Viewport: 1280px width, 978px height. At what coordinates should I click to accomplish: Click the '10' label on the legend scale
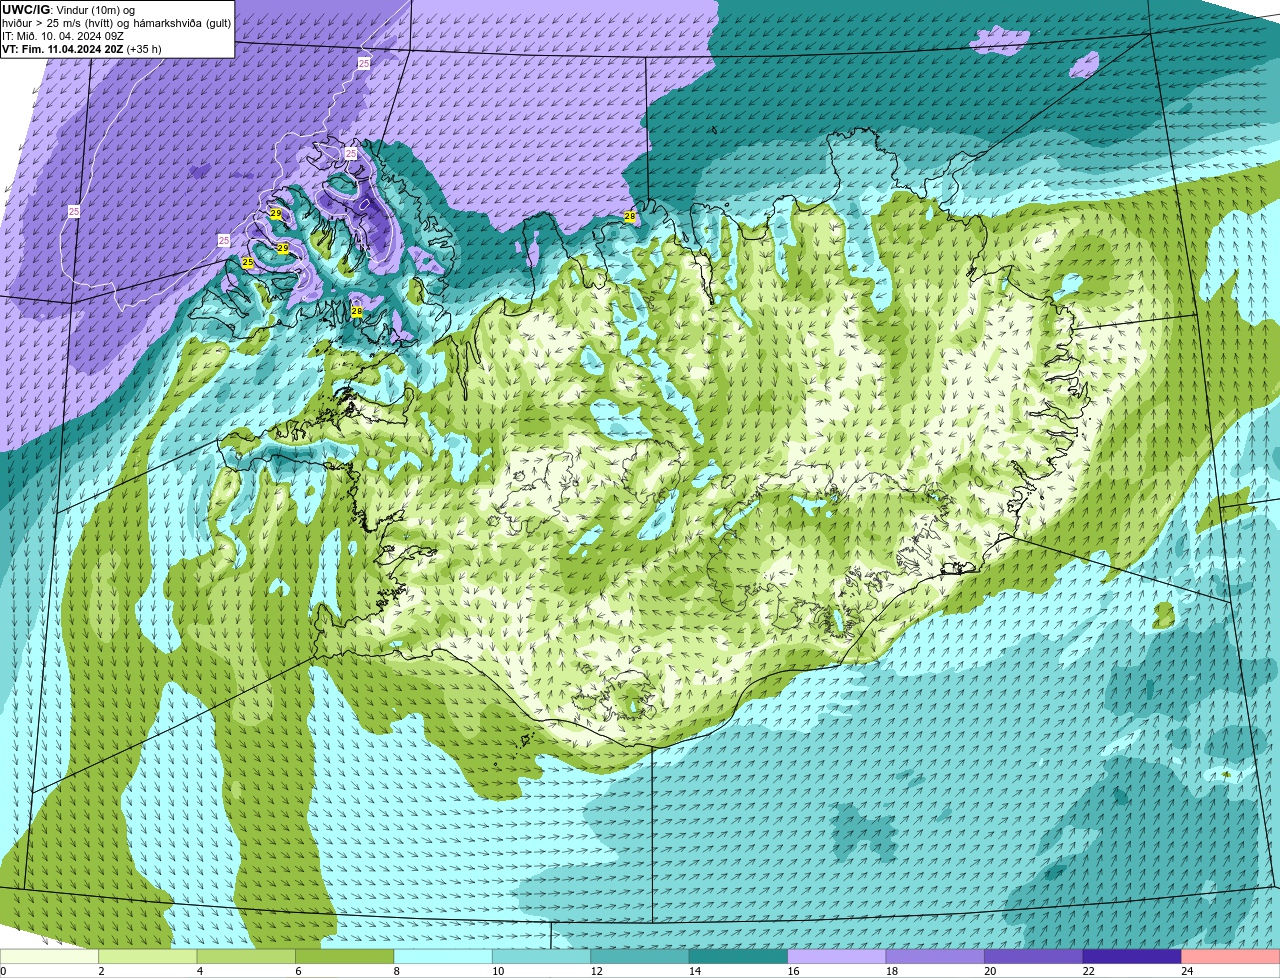[498, 971]
